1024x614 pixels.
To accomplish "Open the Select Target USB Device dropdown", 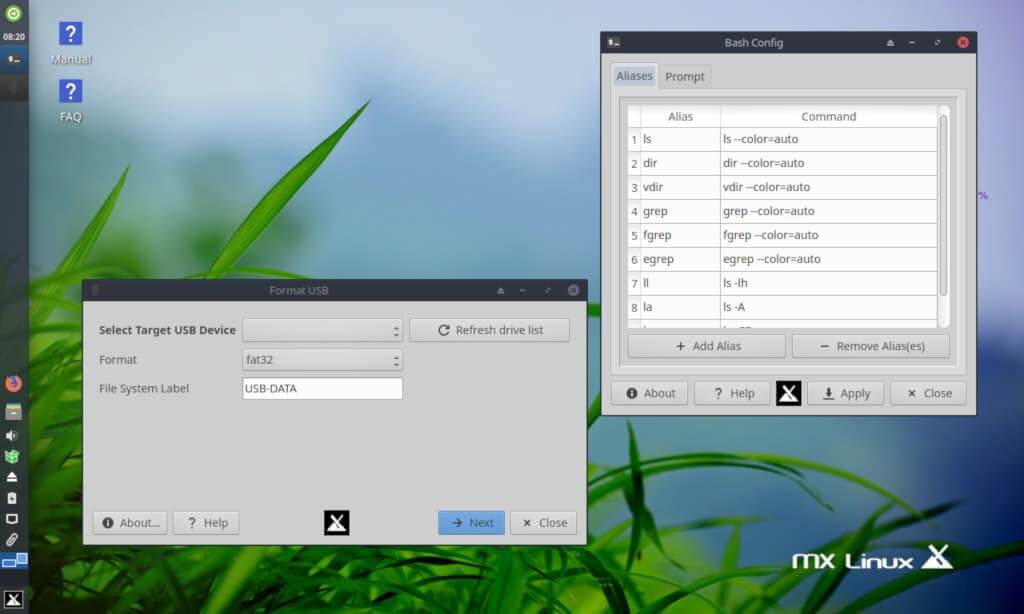I will point(322,329).
